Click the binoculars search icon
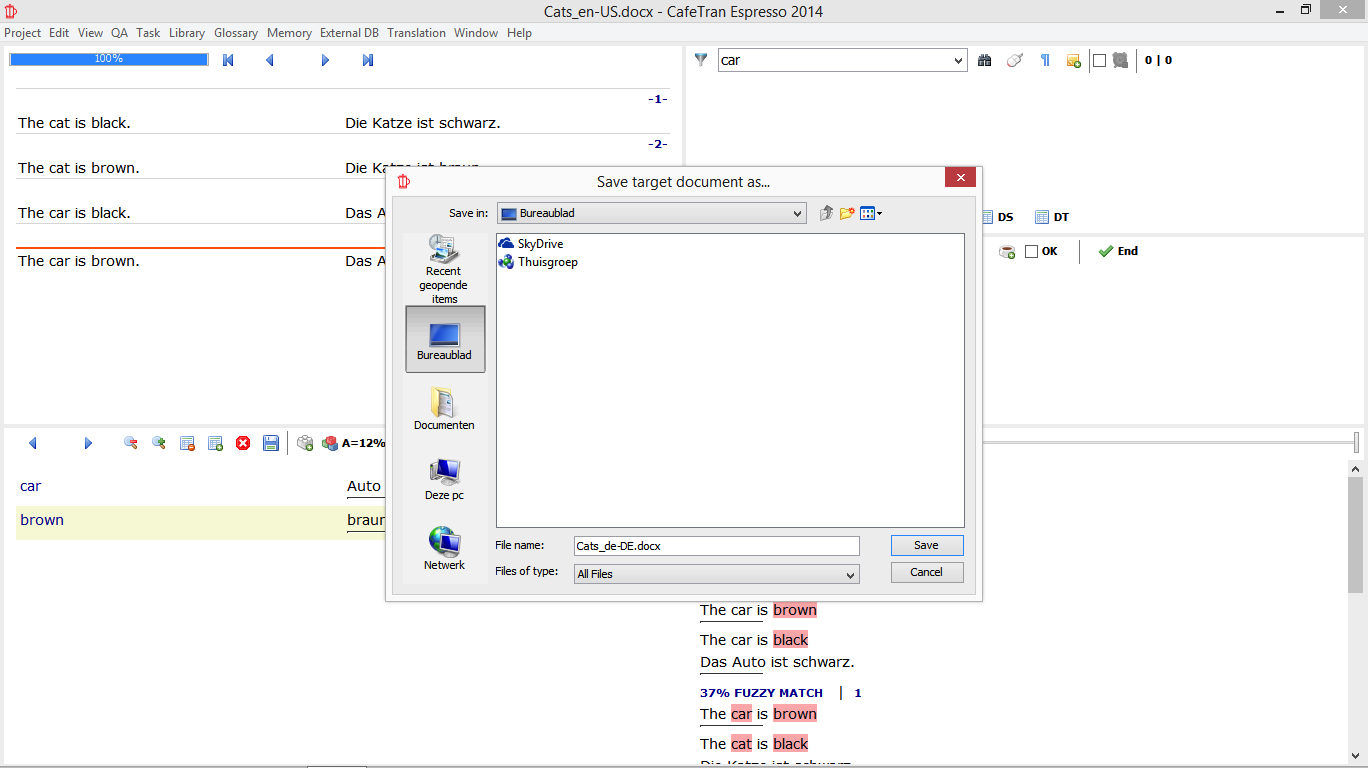 [985, 60]
